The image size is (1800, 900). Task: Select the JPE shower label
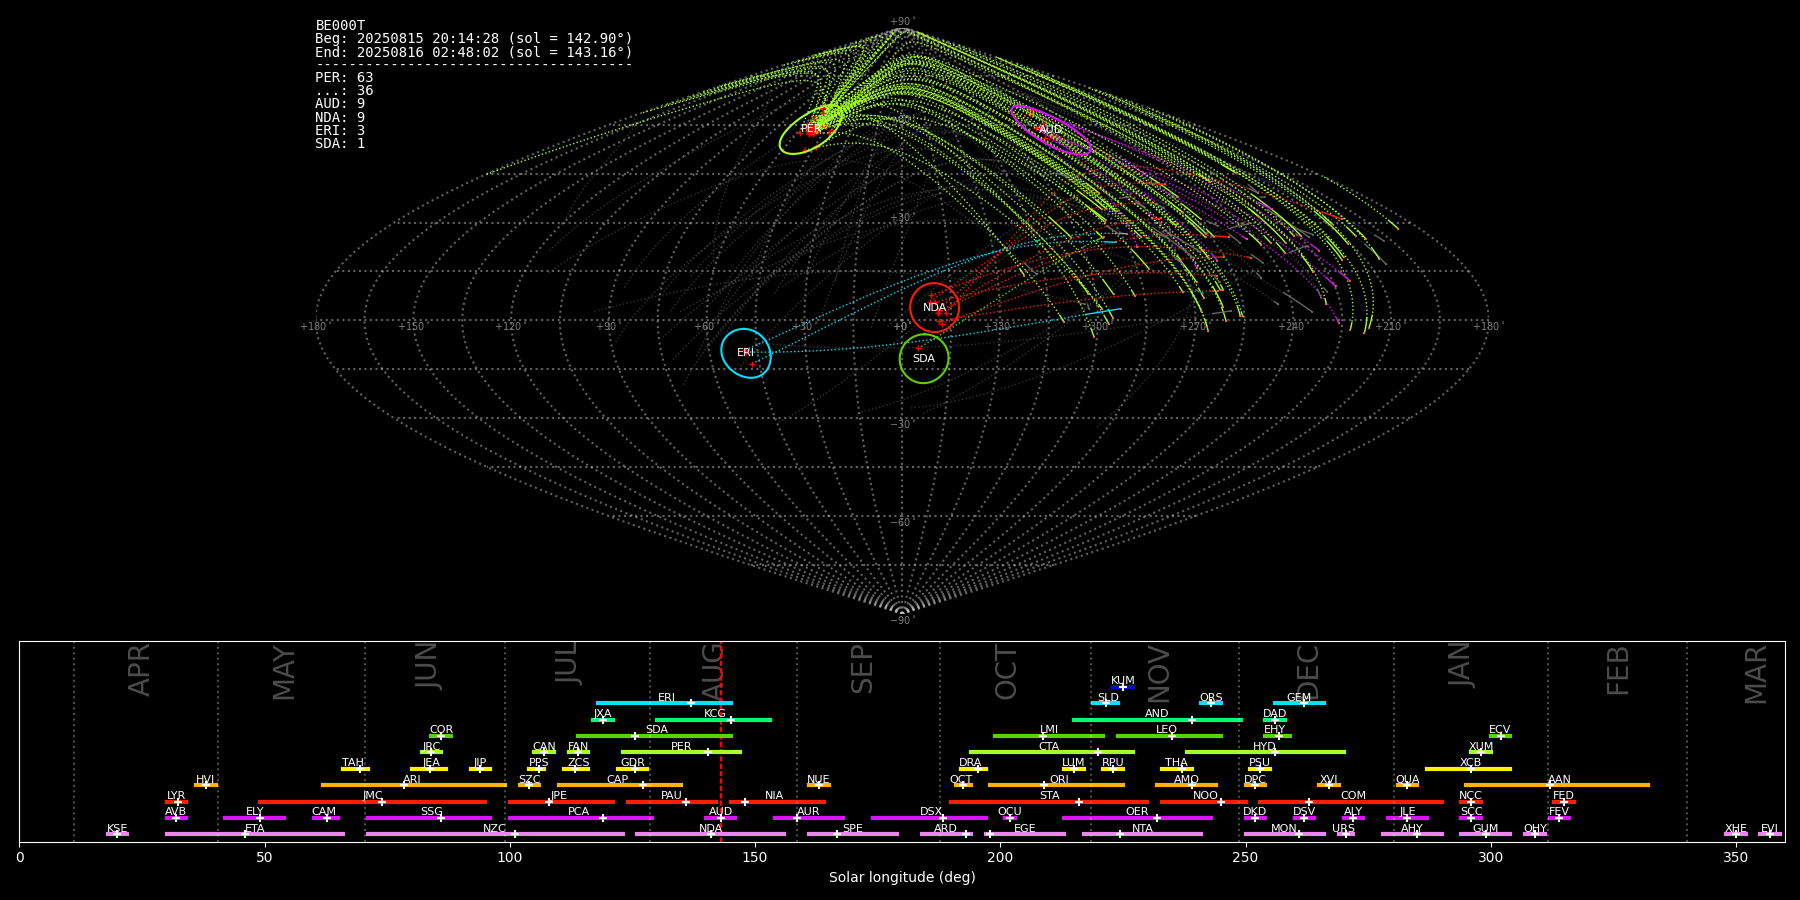558,796
